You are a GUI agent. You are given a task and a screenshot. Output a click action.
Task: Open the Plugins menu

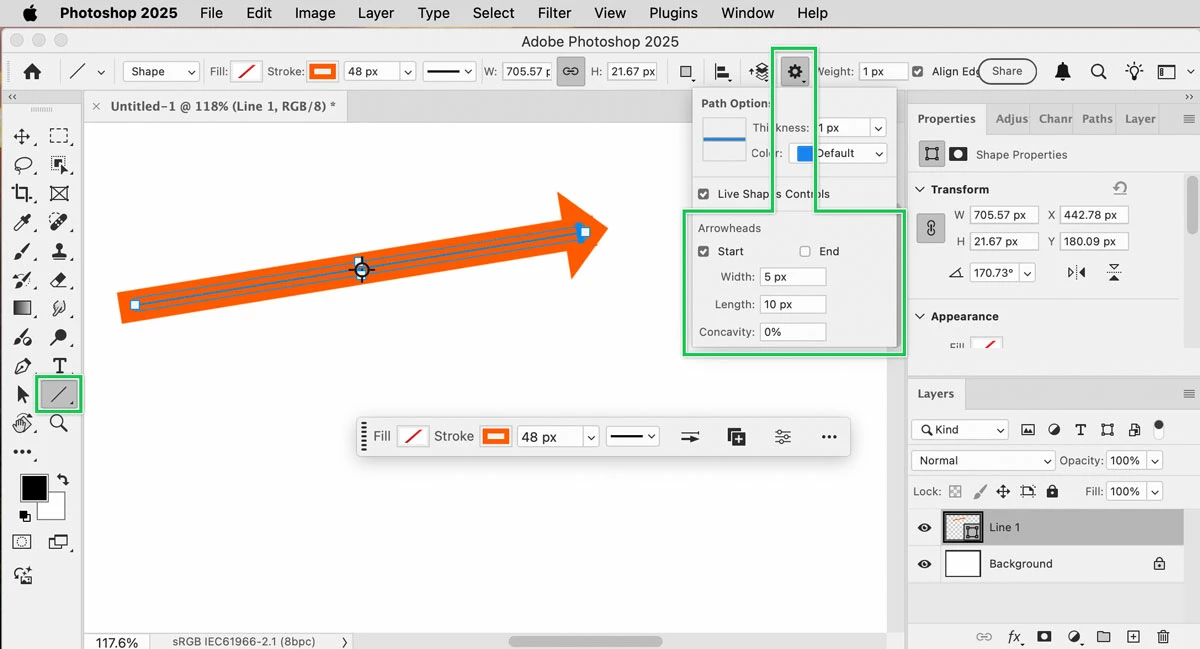click(x=673, y=13)
